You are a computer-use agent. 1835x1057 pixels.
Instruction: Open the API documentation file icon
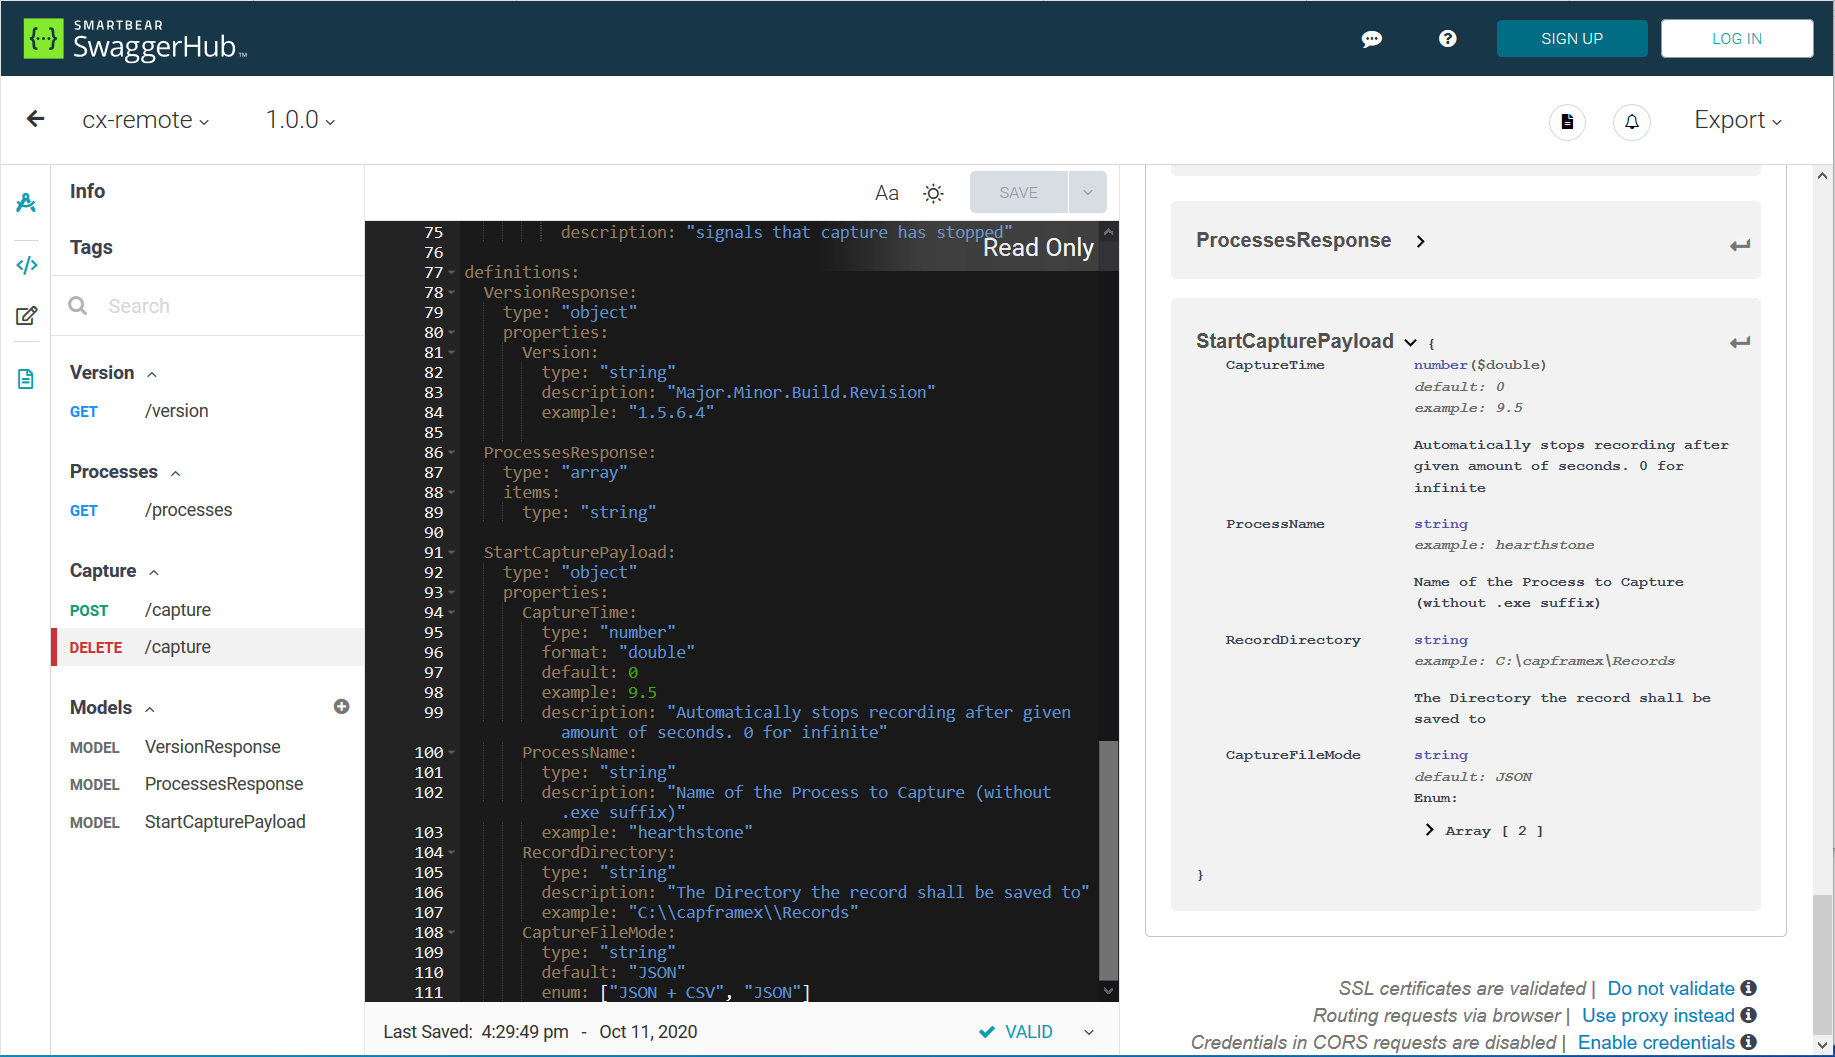point(1567,122)
